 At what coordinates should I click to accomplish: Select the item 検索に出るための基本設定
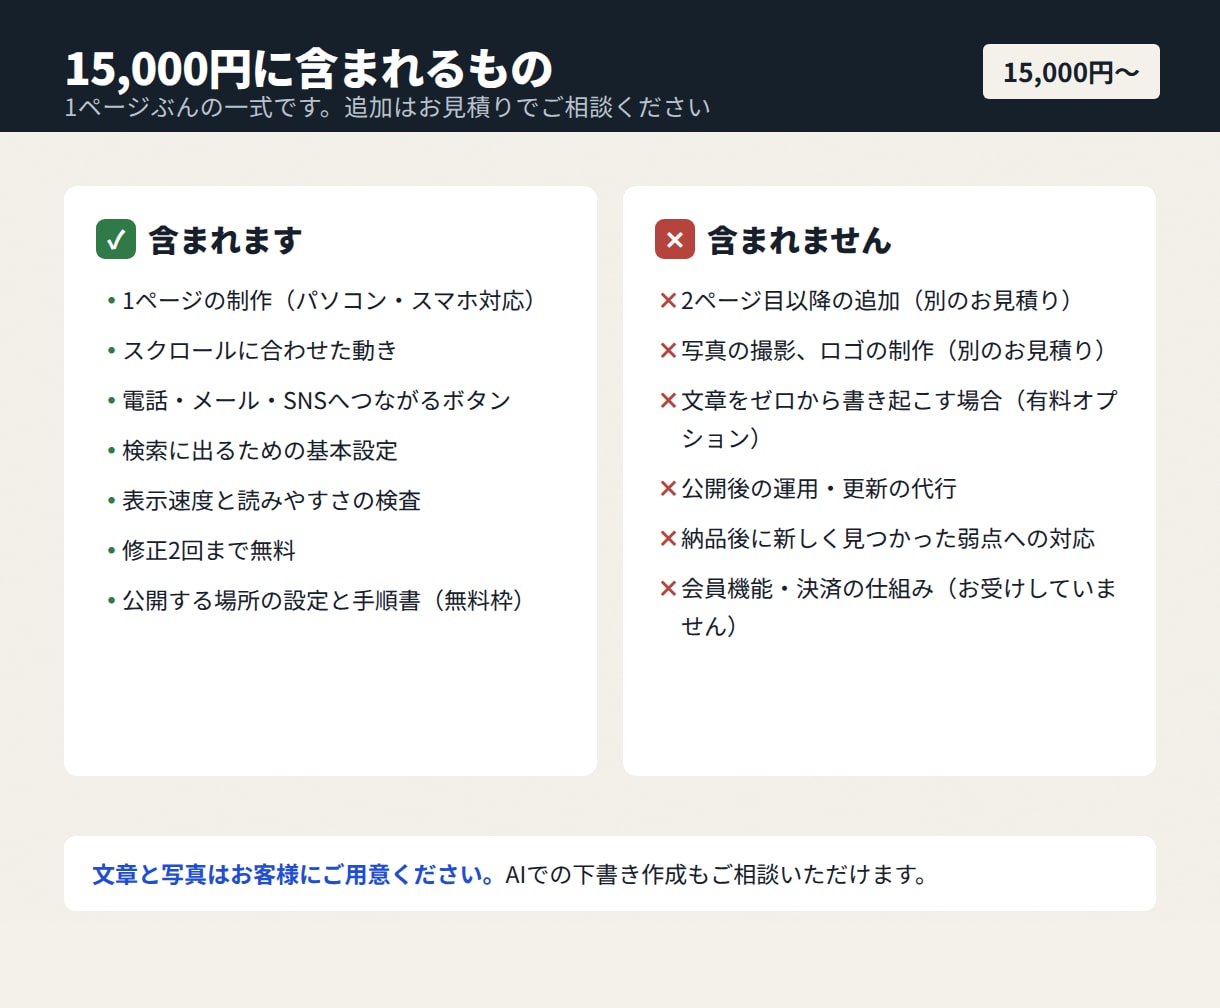coord(260,450)
